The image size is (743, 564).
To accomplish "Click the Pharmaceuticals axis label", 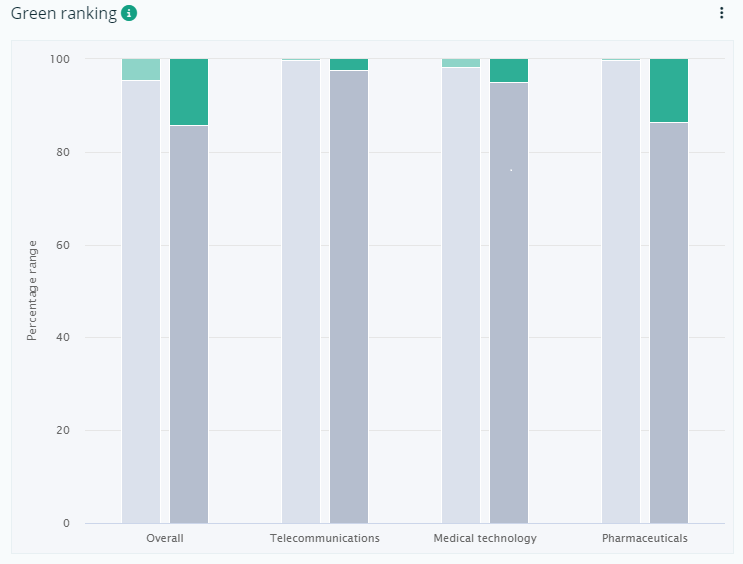I will coord(645,538).
